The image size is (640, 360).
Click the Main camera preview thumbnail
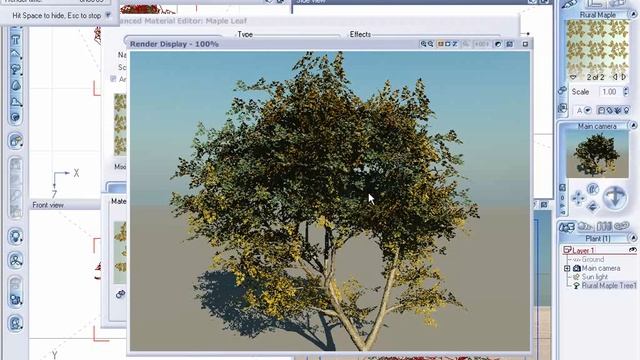tap(597, 154)
